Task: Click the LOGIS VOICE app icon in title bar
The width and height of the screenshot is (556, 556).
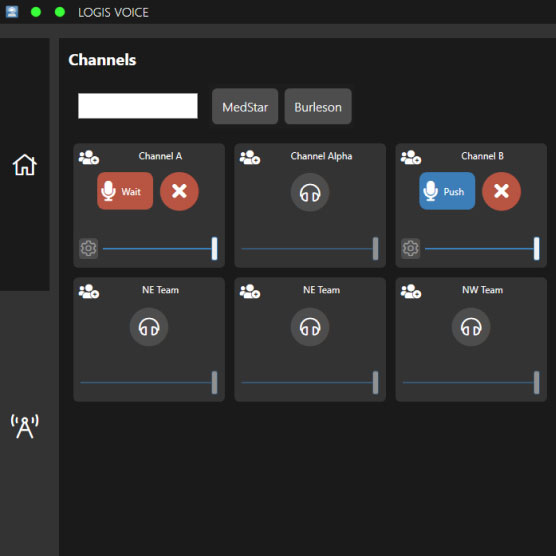Action: coord(12,12)
